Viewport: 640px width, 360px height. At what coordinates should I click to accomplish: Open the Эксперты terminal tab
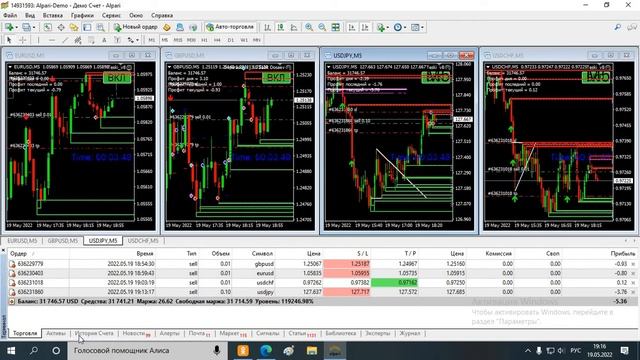(378, 333)
